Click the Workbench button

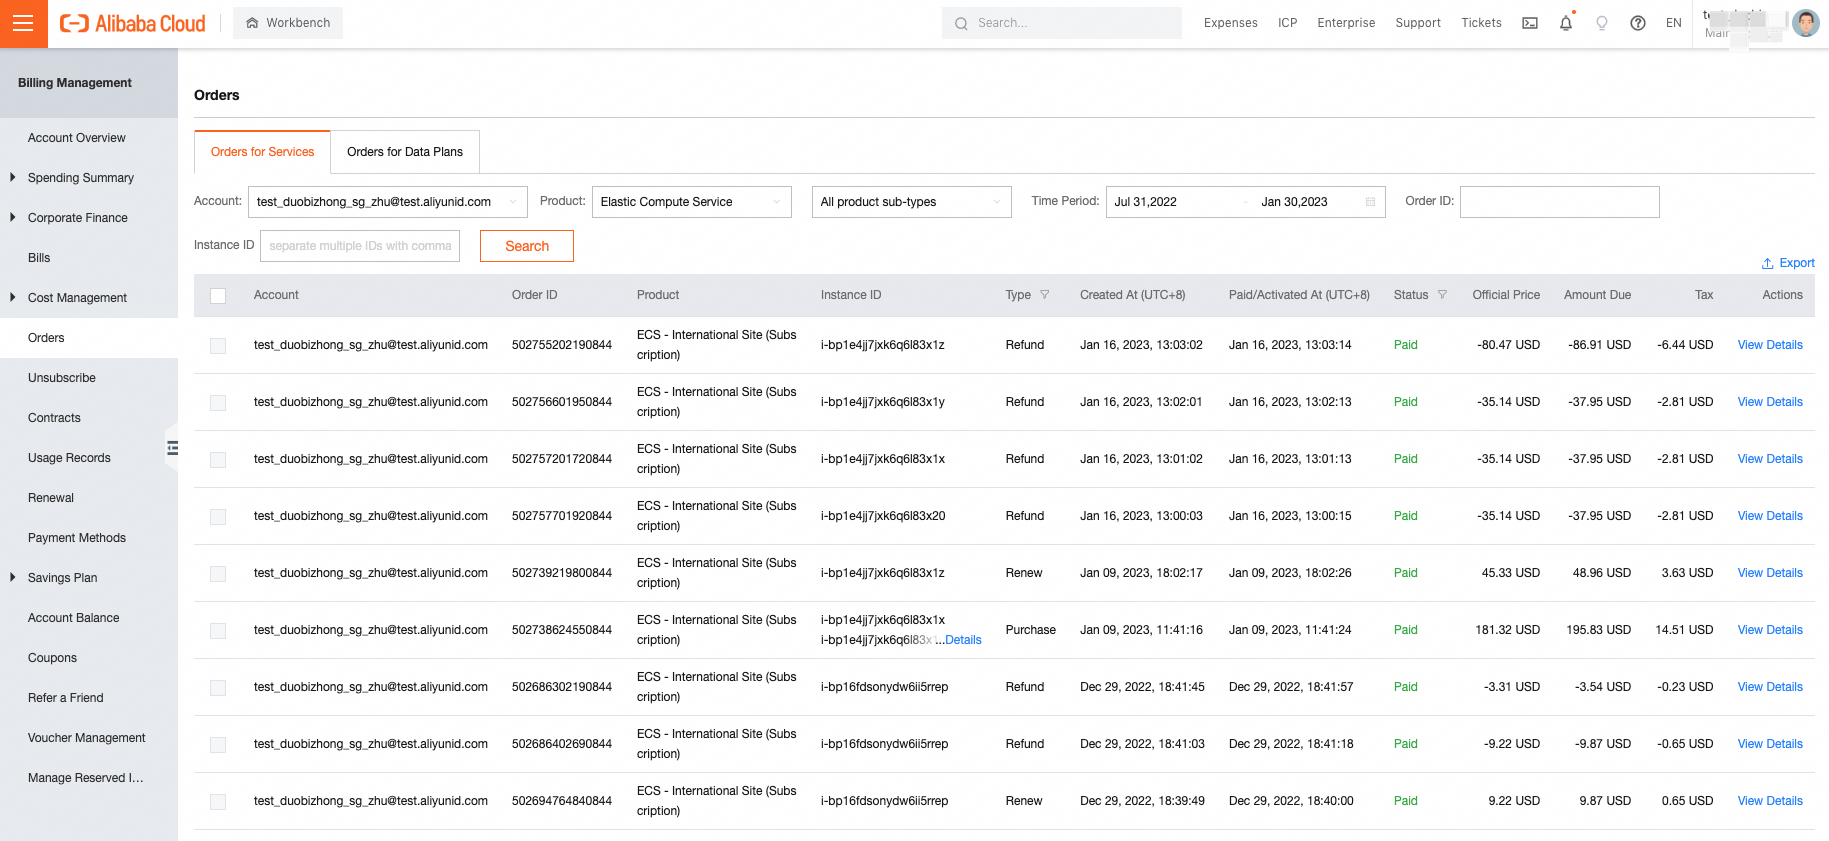pos(288,23)
